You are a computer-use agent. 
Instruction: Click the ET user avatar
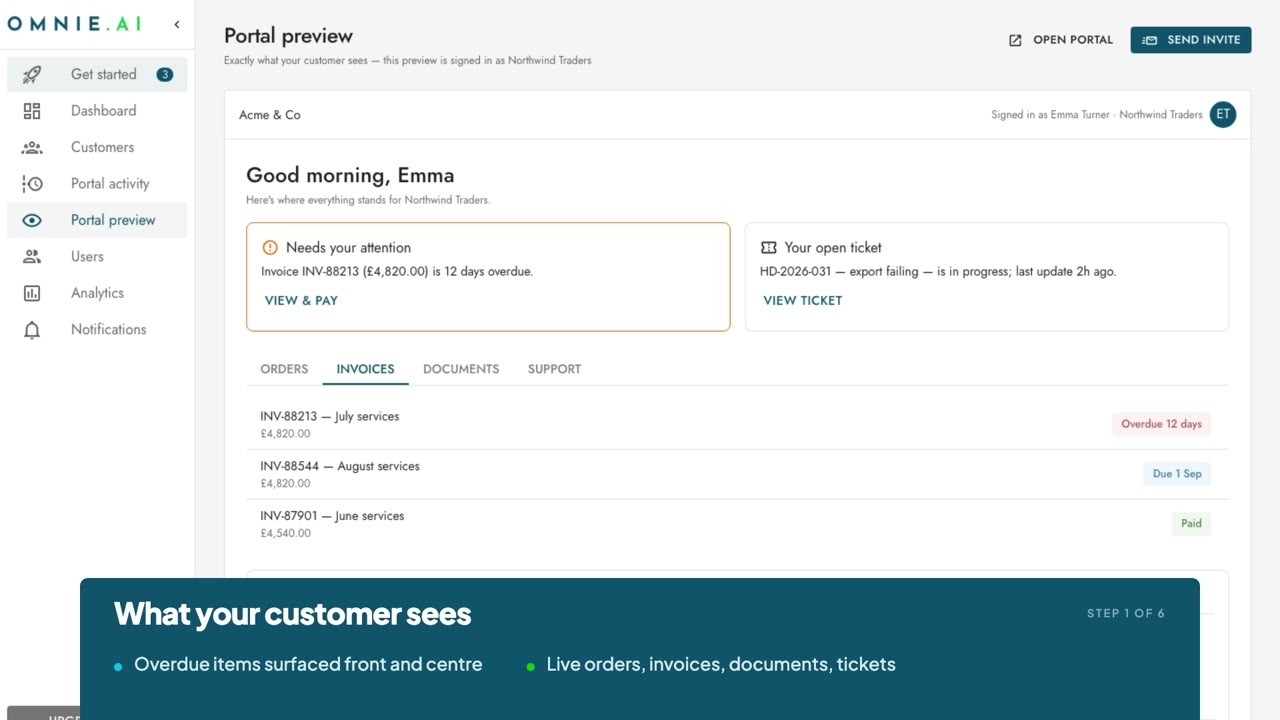[x=1222, y=115]
